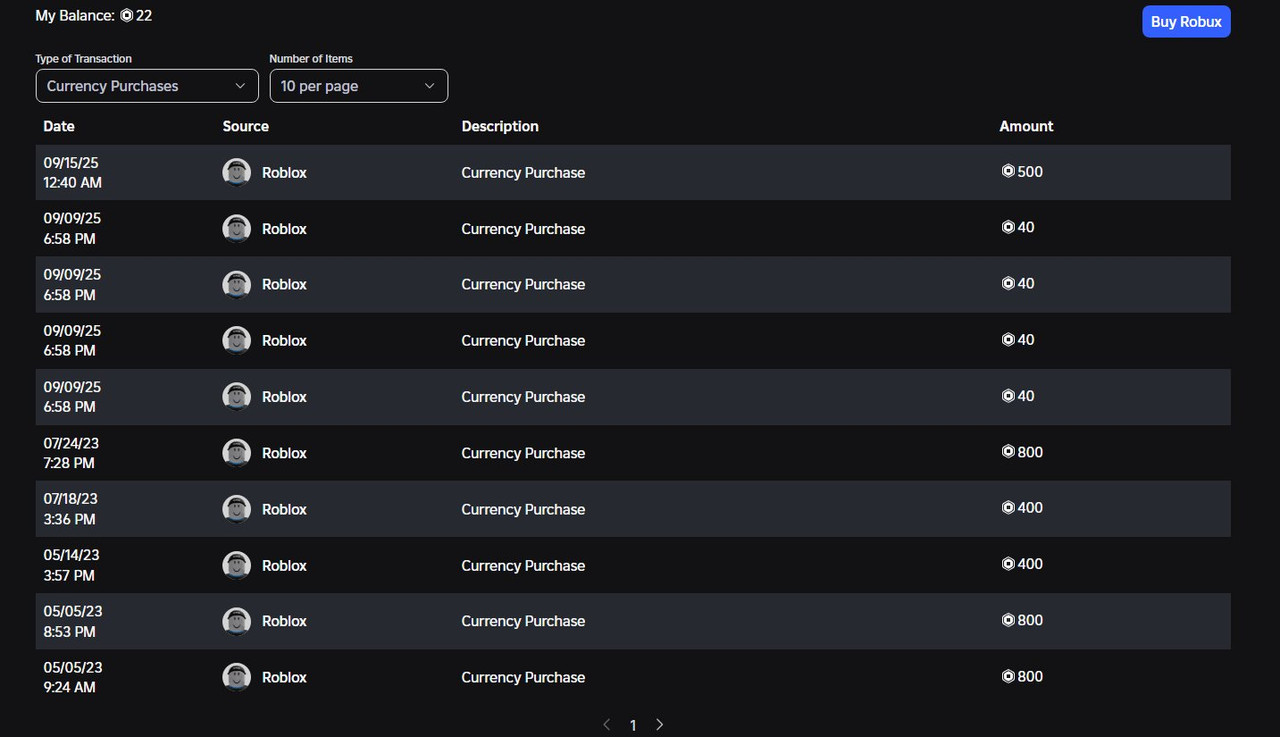The height and width of the screenshot is (737, 1280).
Task: Open the Roblox avatar on the 05/14/23 row
Action: tap(236, 565)
